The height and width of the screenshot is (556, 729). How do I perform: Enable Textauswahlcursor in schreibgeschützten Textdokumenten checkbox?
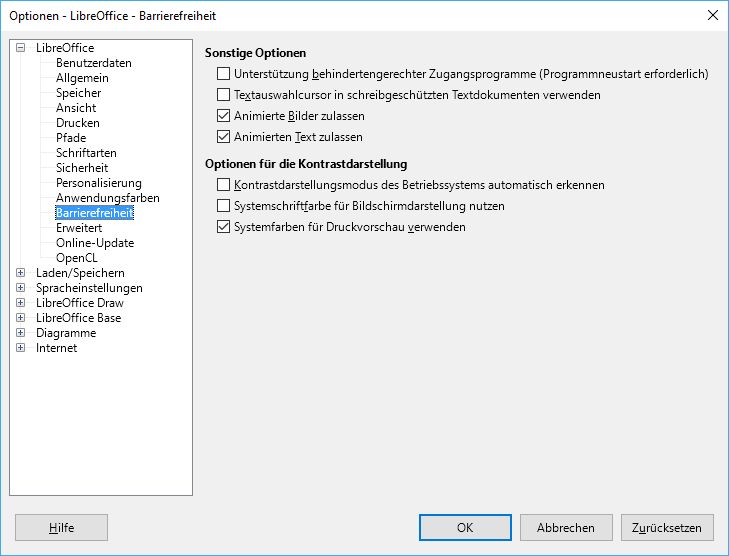[224, 94]
